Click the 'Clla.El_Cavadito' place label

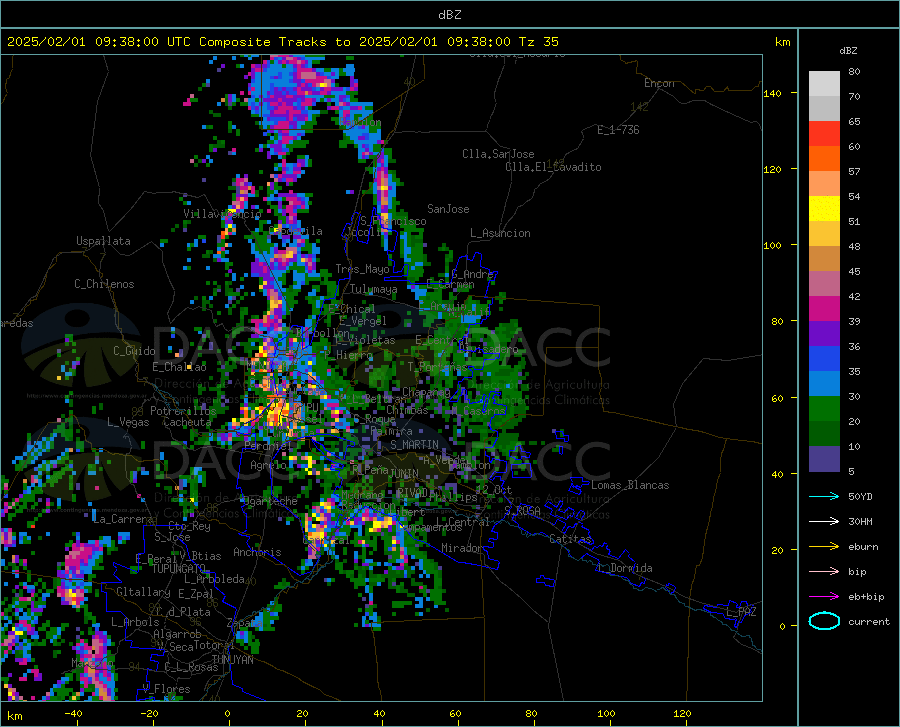click(x=553, y=167)
